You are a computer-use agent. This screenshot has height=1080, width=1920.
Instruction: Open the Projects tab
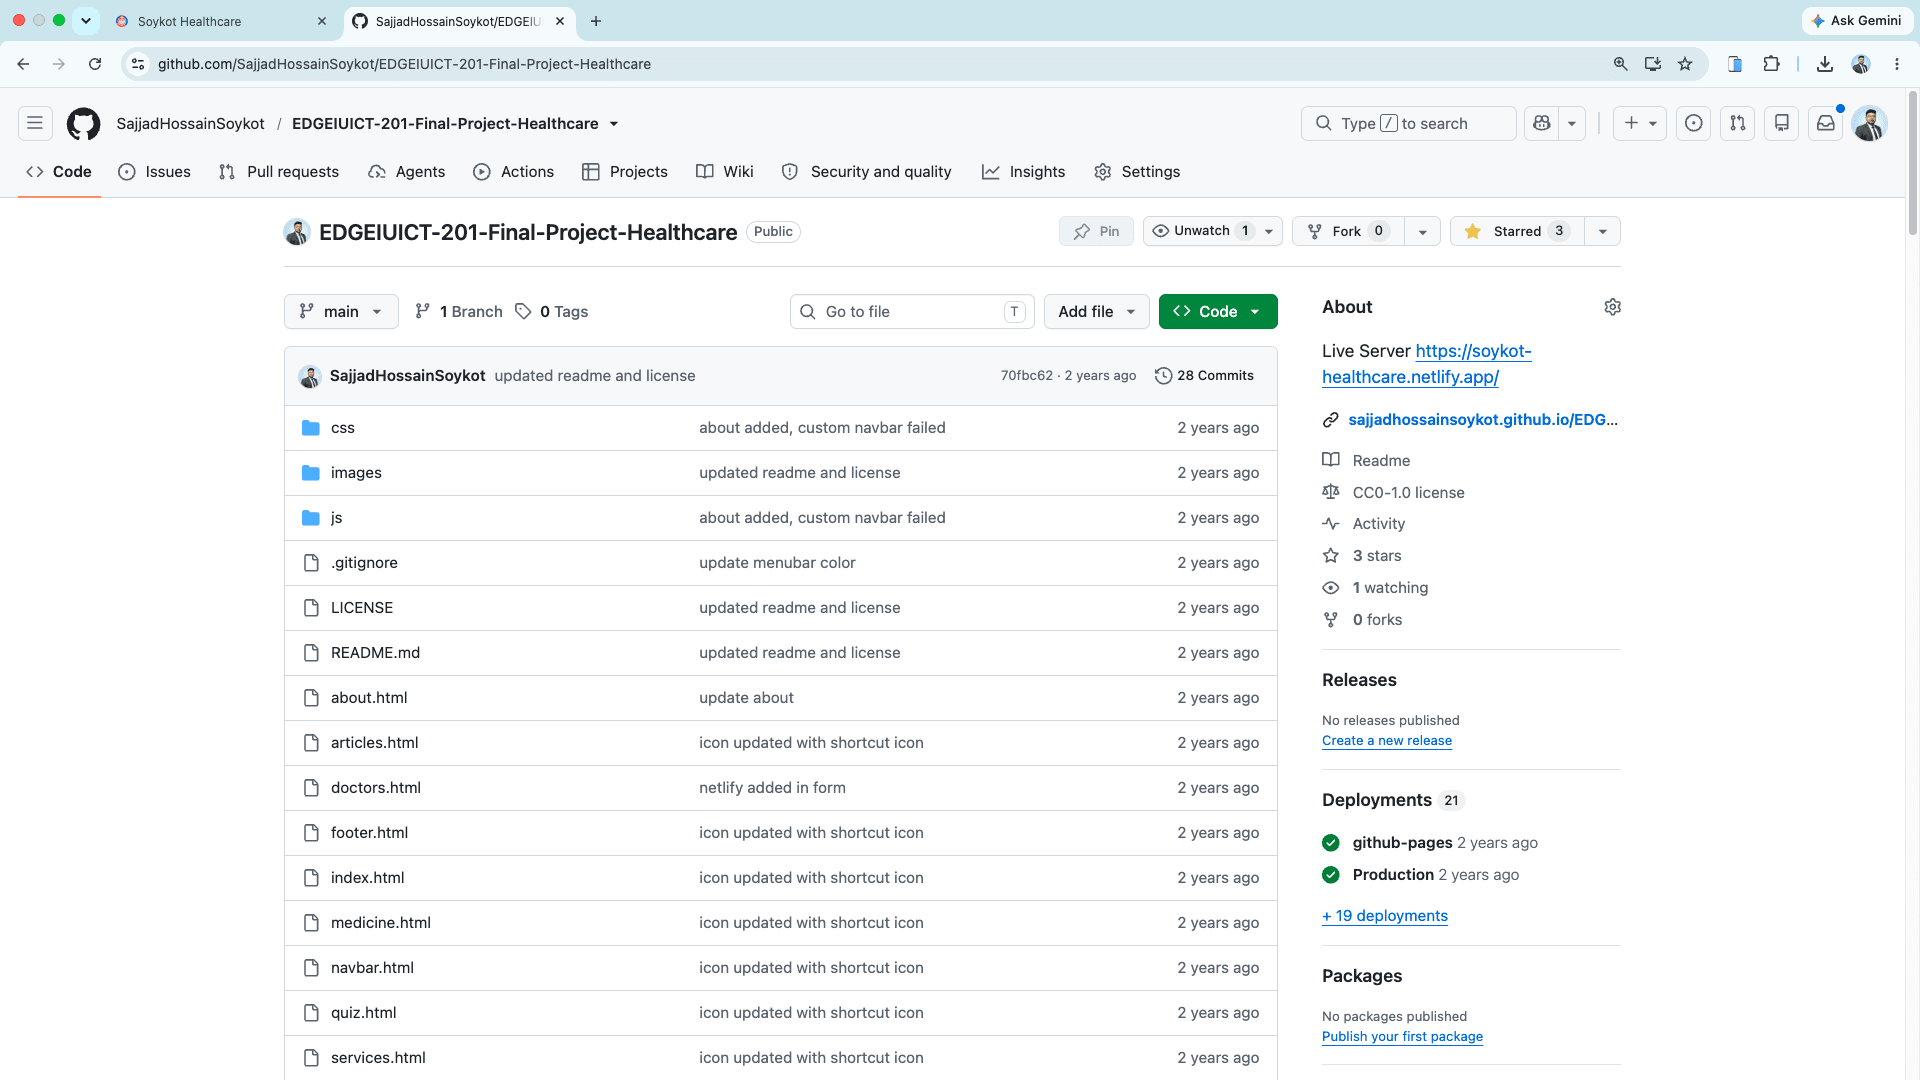pos(625,172)
